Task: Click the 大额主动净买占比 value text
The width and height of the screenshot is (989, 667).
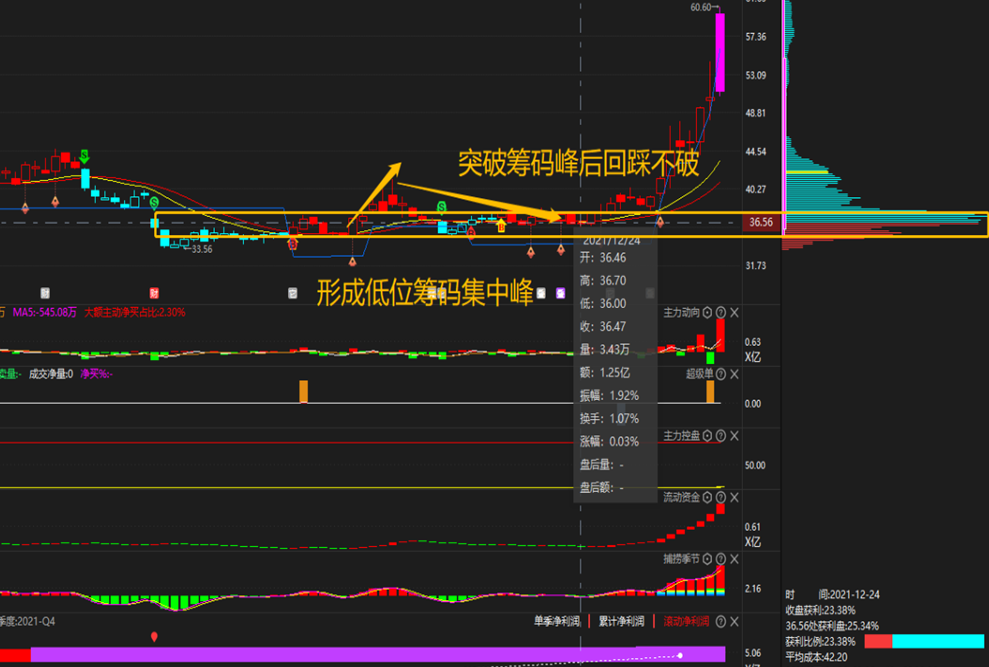Action: coord(135,312)
